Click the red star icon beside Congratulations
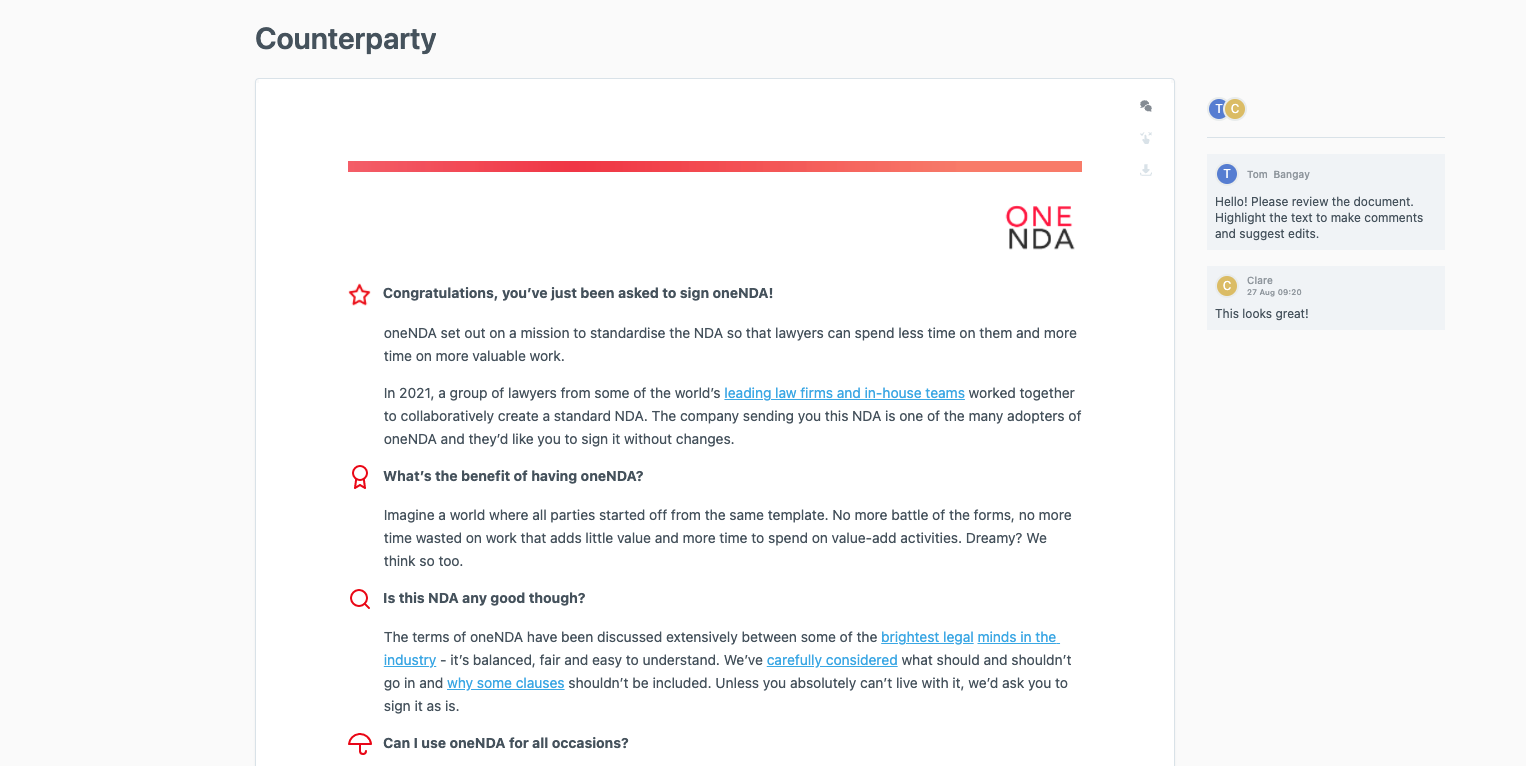 359,294
